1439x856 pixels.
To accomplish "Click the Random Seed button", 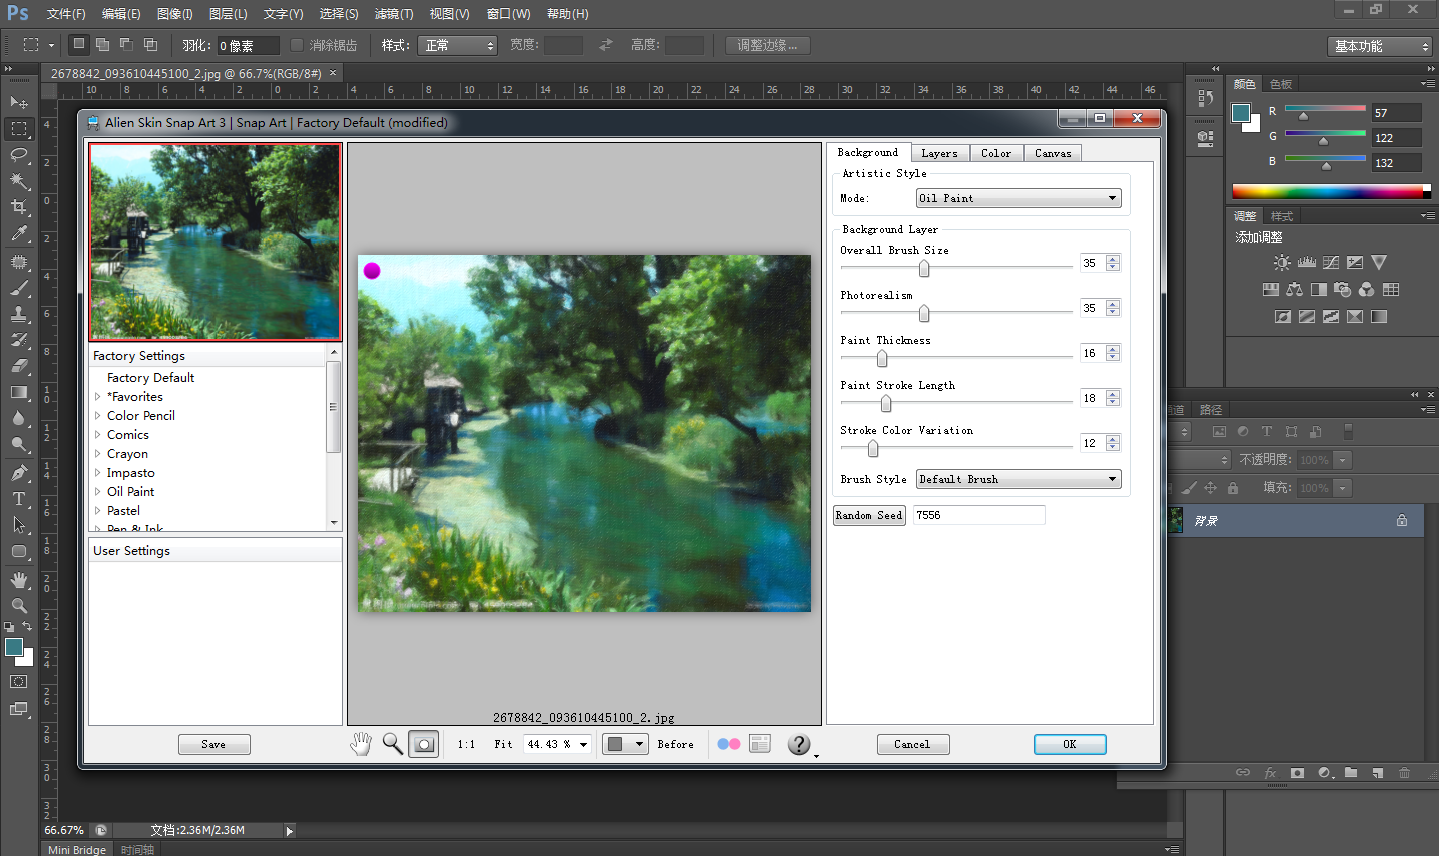I will click(x=869, y=515).
